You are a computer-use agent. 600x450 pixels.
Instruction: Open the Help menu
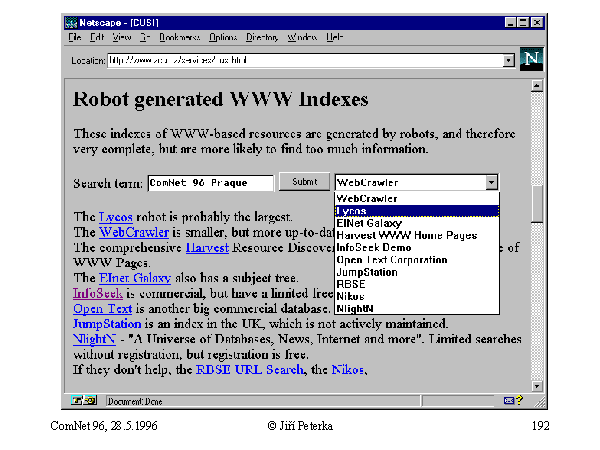tap(334, 37)
